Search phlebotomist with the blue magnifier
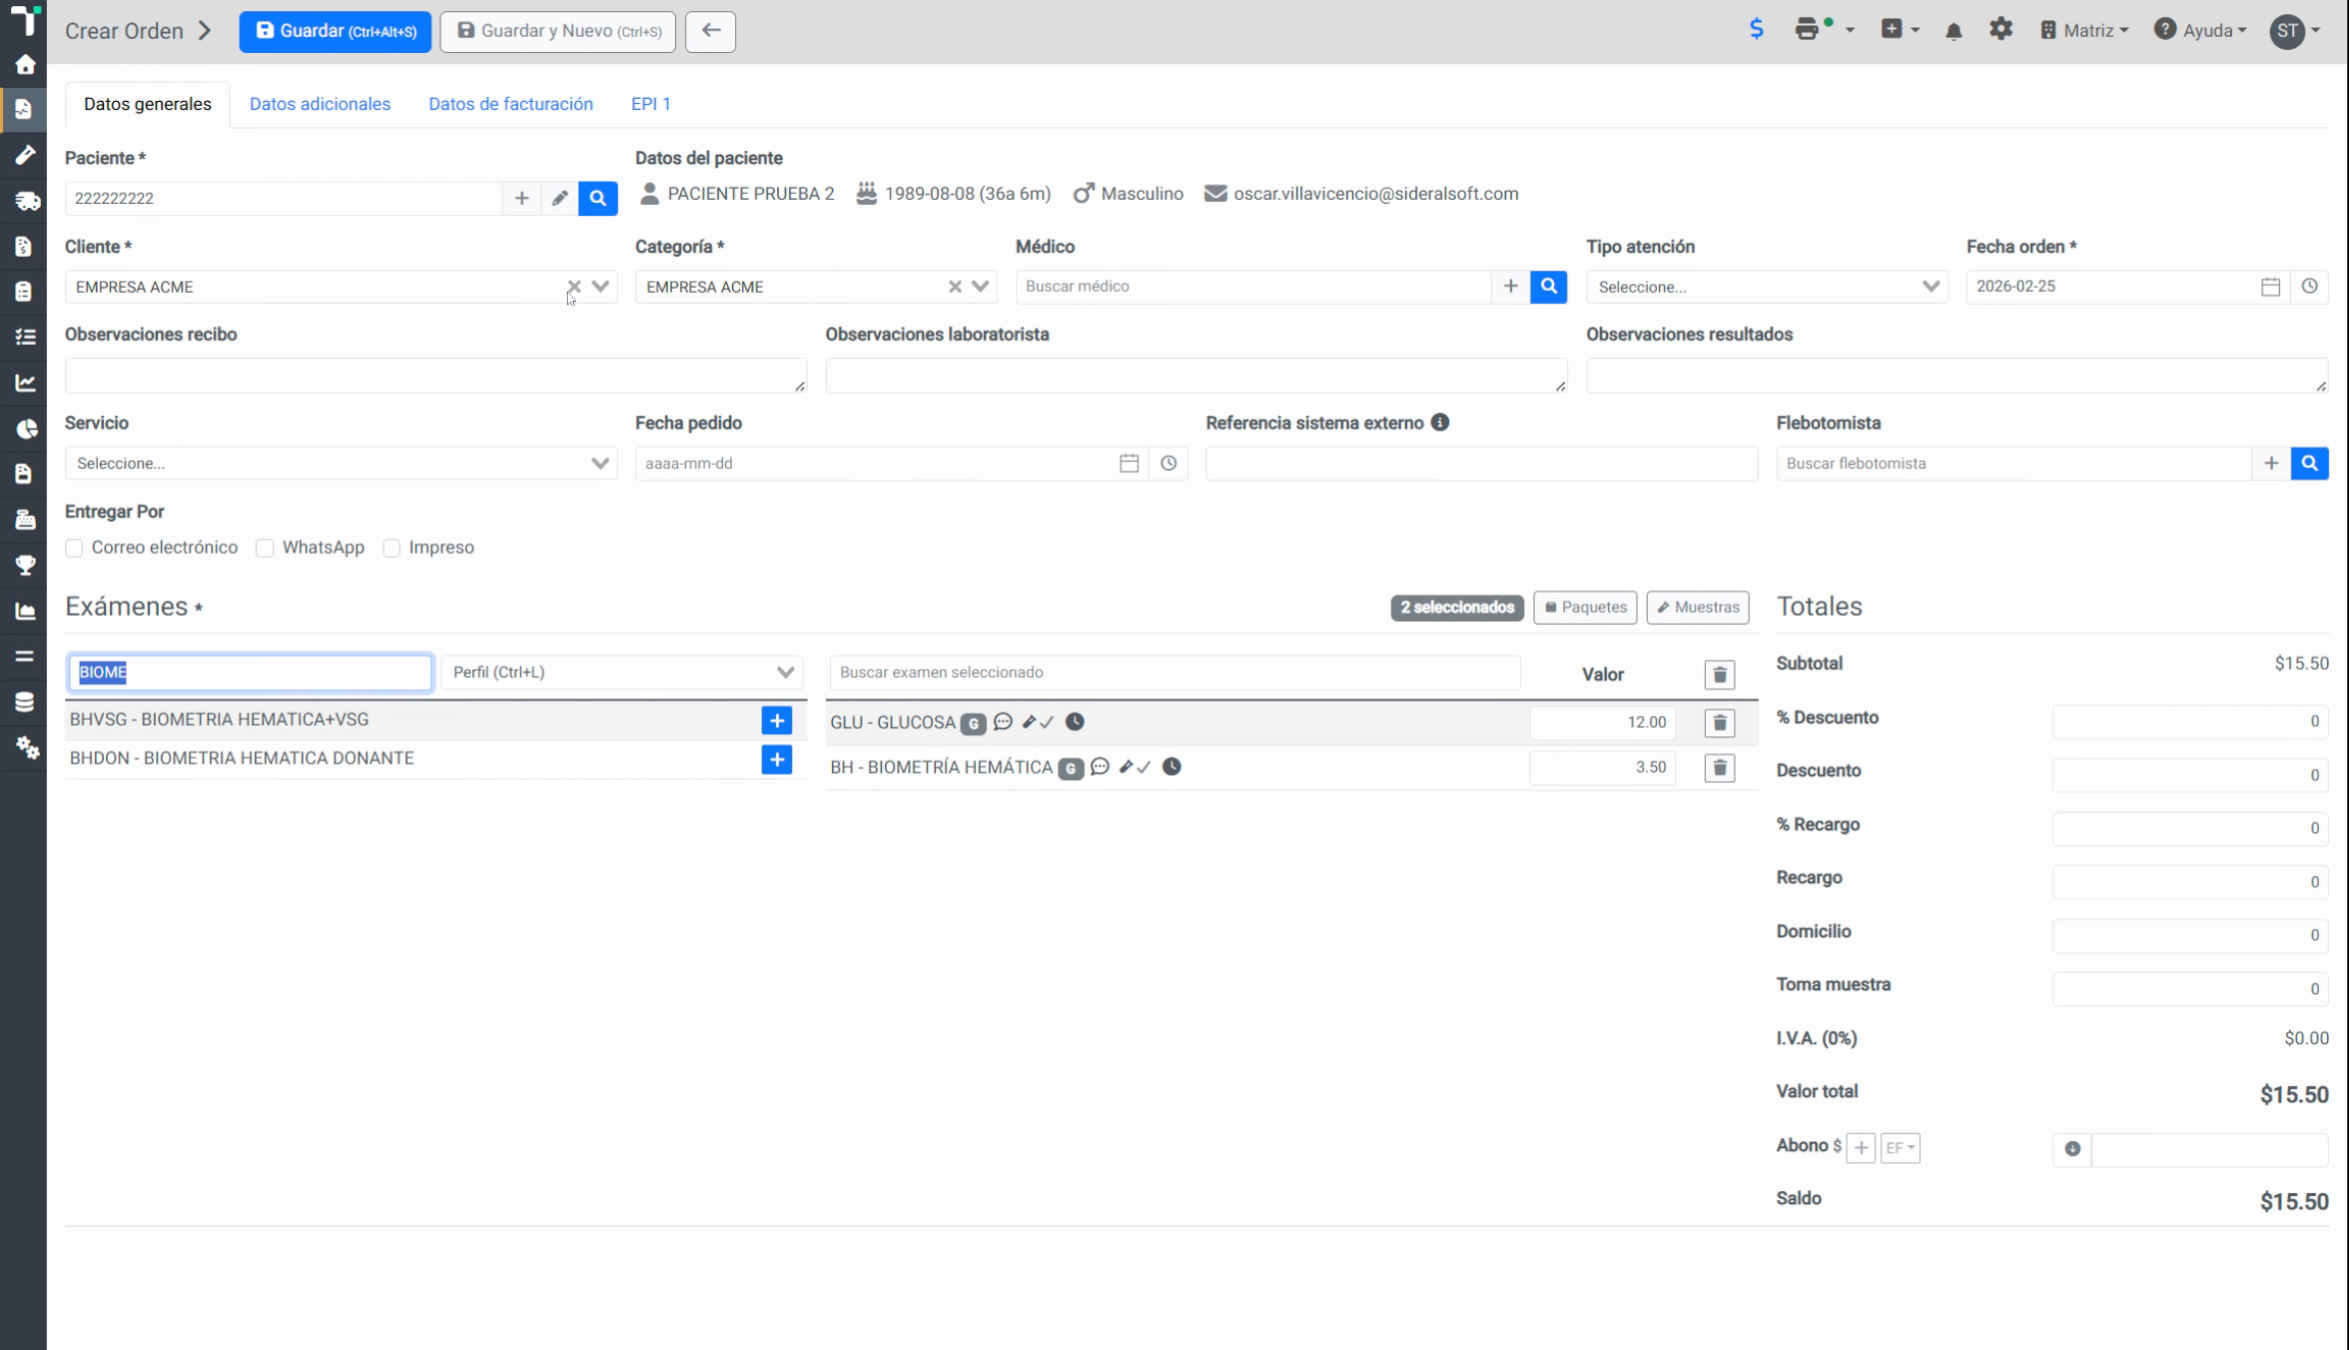The height and width of the screenshot is (1350, 2349). pos(2310,463)
